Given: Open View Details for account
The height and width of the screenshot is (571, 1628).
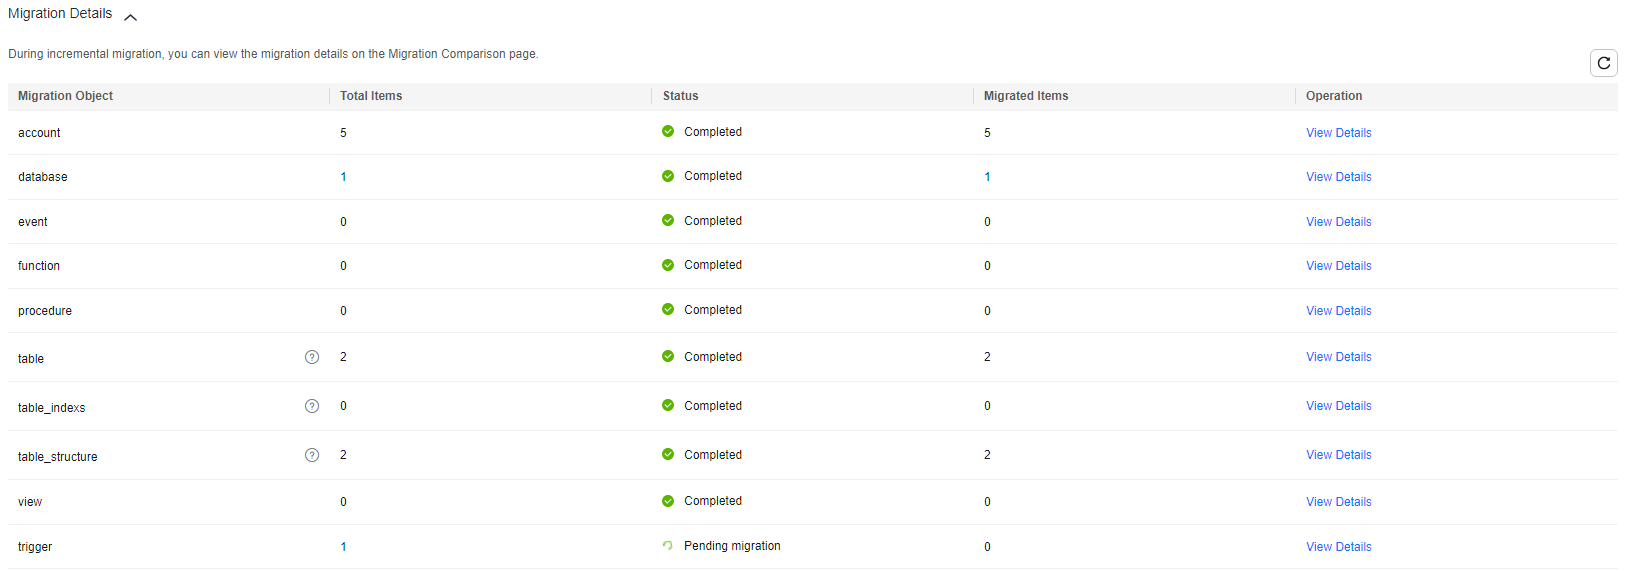Looking at the screenshot, I should click(x=1338, y=133).
